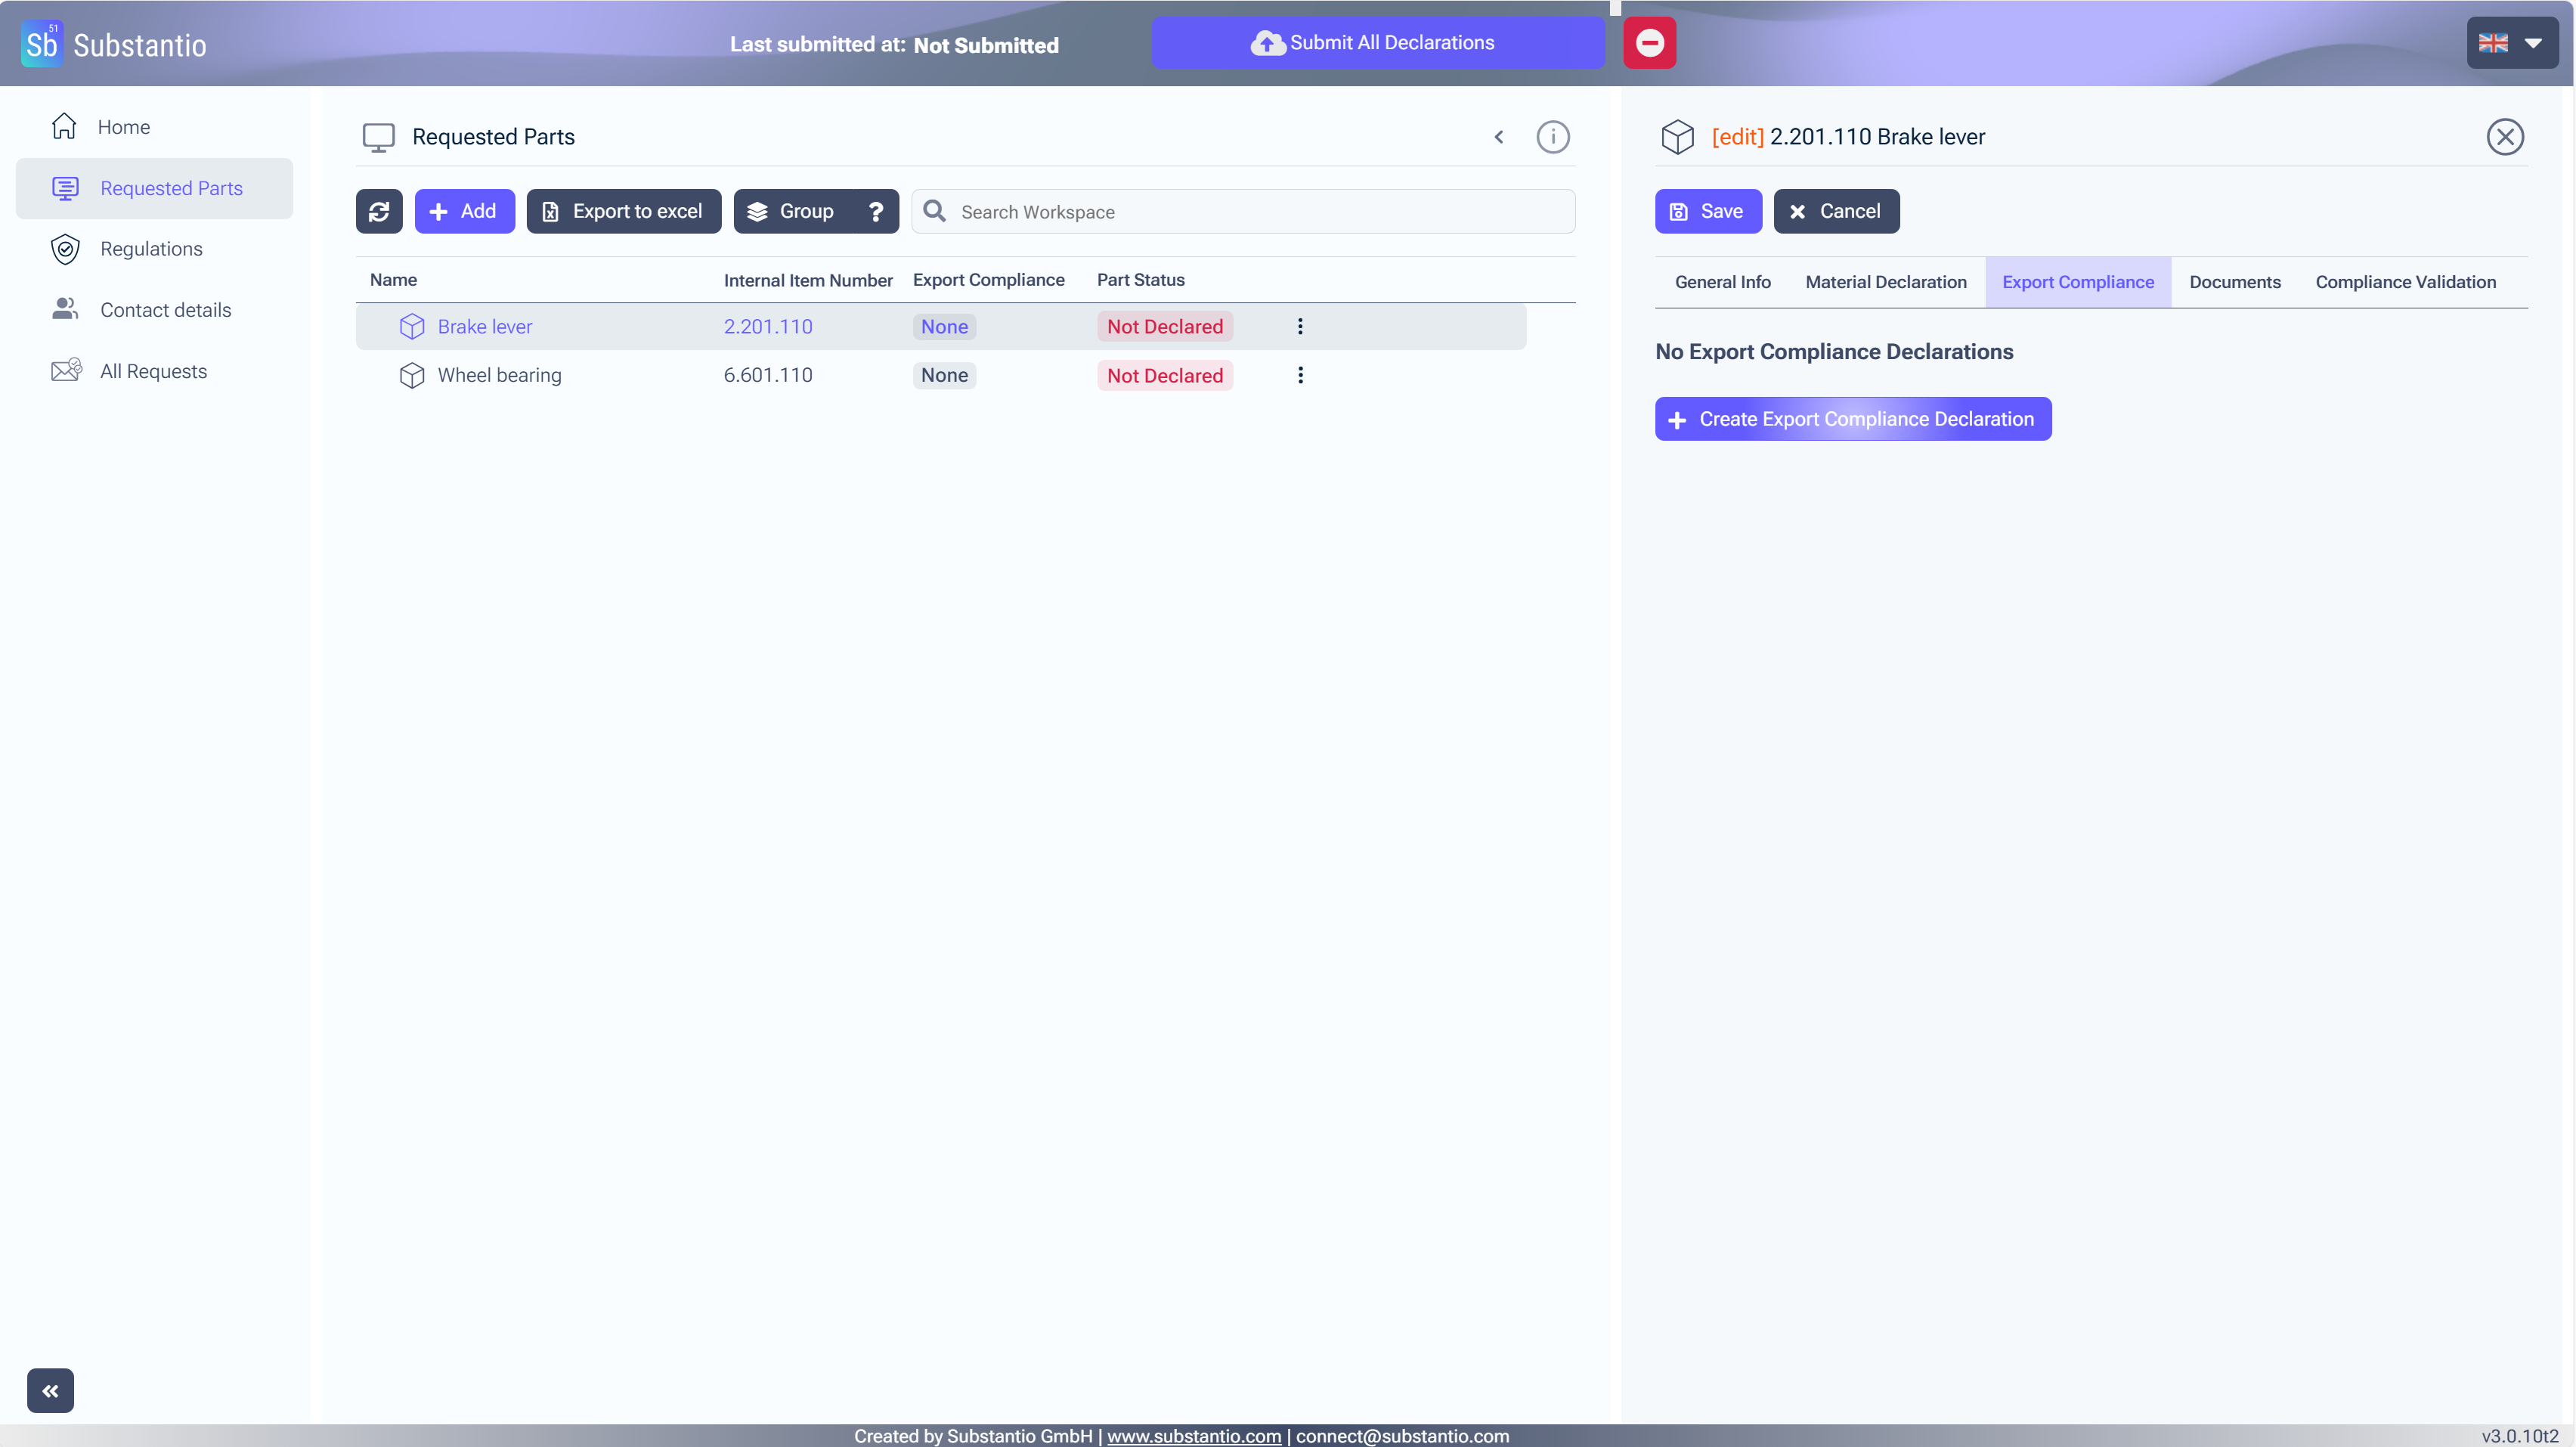Screen dimensions: 2576x1447
Task: Switch to the Material Declaration tab
Action: pos(1885,282)
